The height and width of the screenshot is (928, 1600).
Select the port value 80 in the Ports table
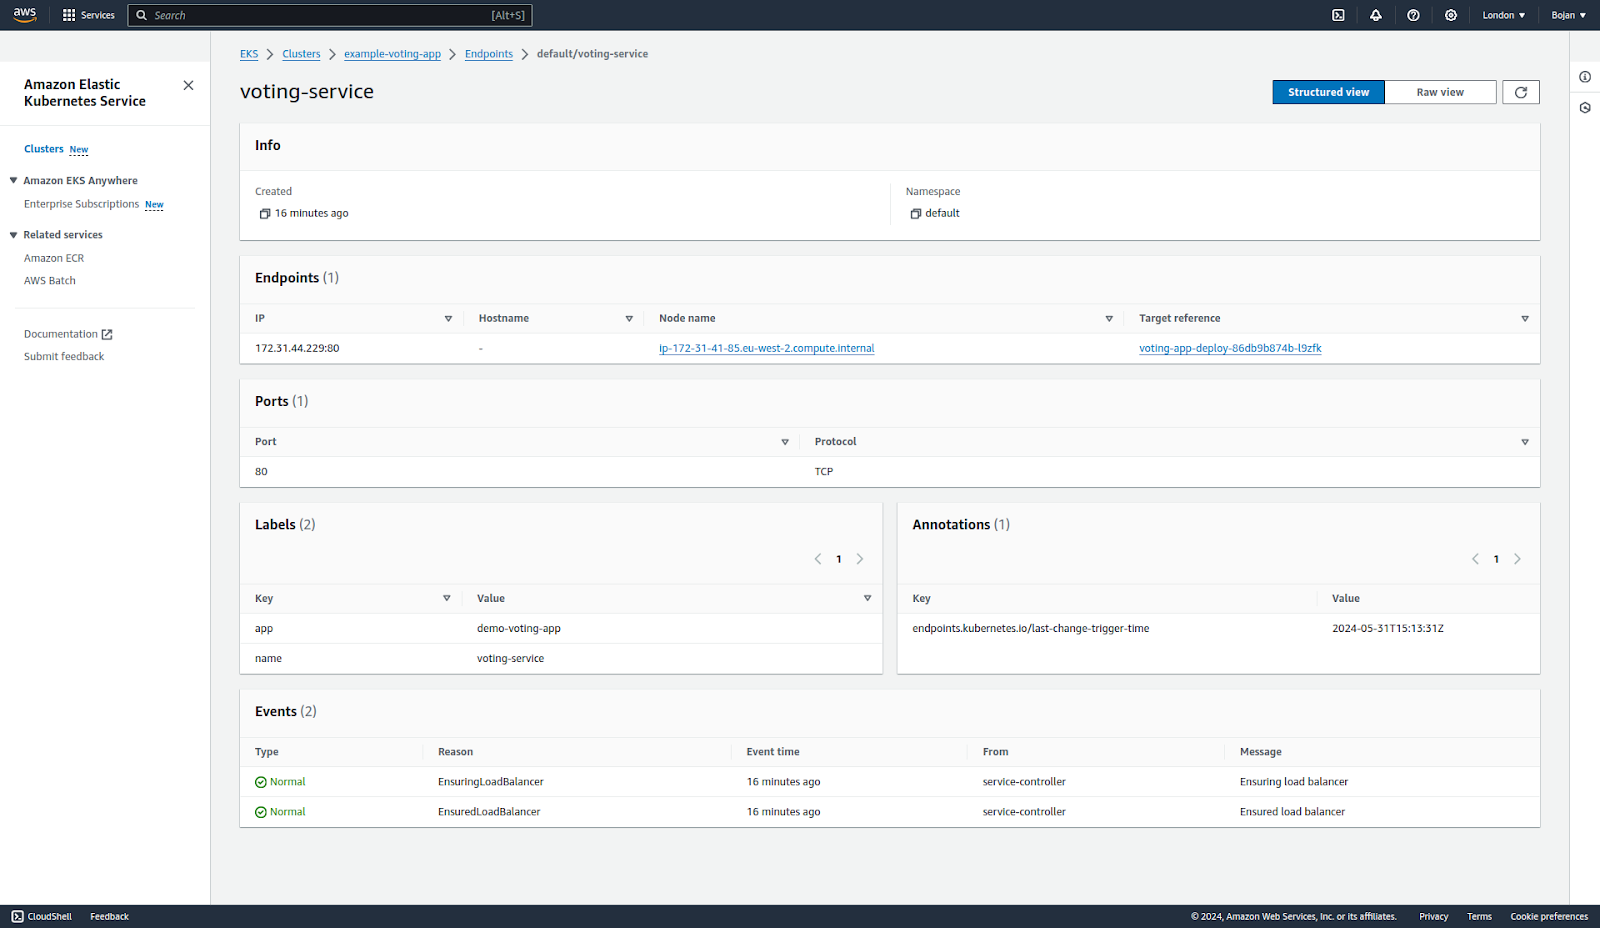[261, 472]
